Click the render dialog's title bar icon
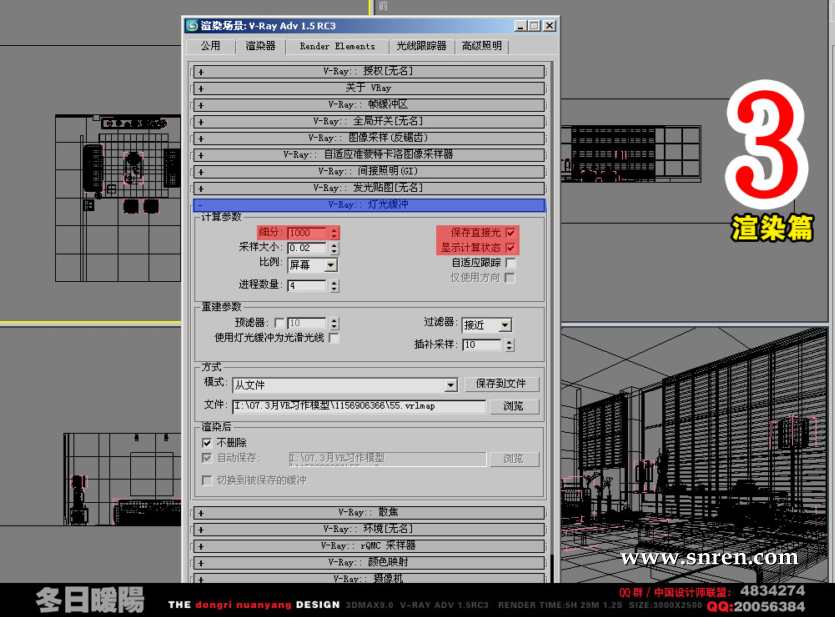835x617 pixels. [192, 26]
